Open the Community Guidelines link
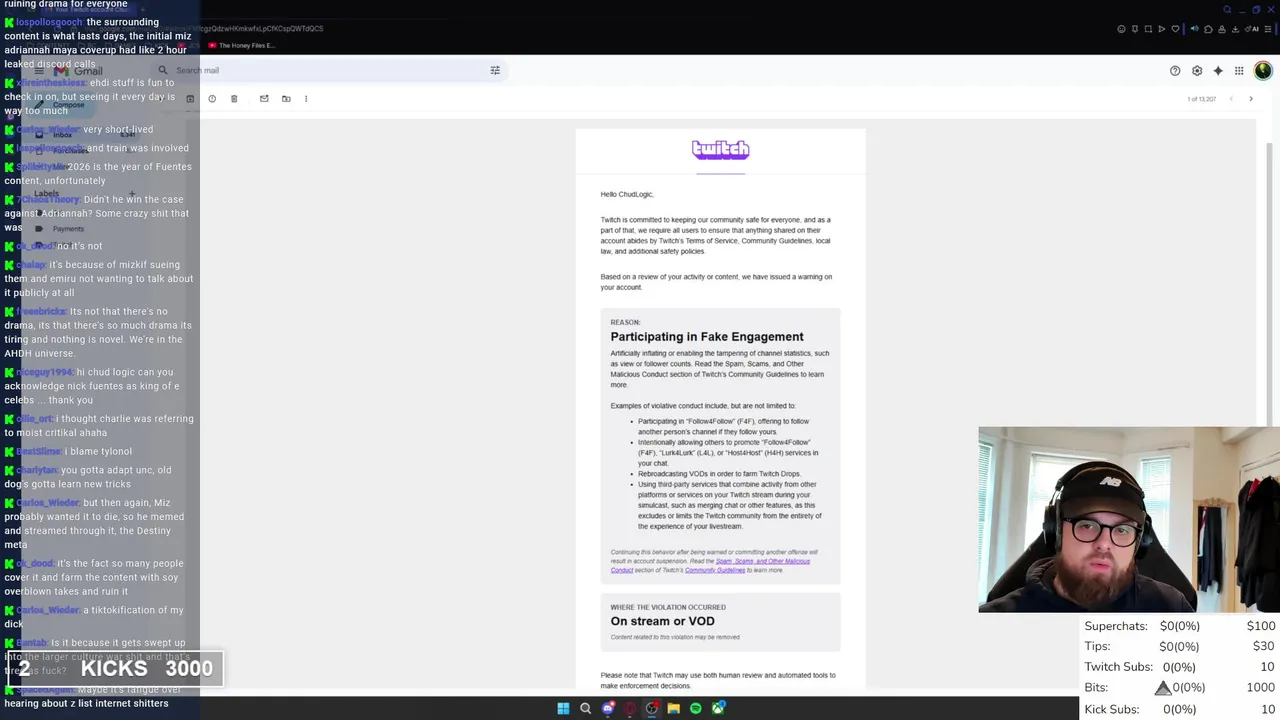This screenshot has width=1280, height=720. coord(715,570)
